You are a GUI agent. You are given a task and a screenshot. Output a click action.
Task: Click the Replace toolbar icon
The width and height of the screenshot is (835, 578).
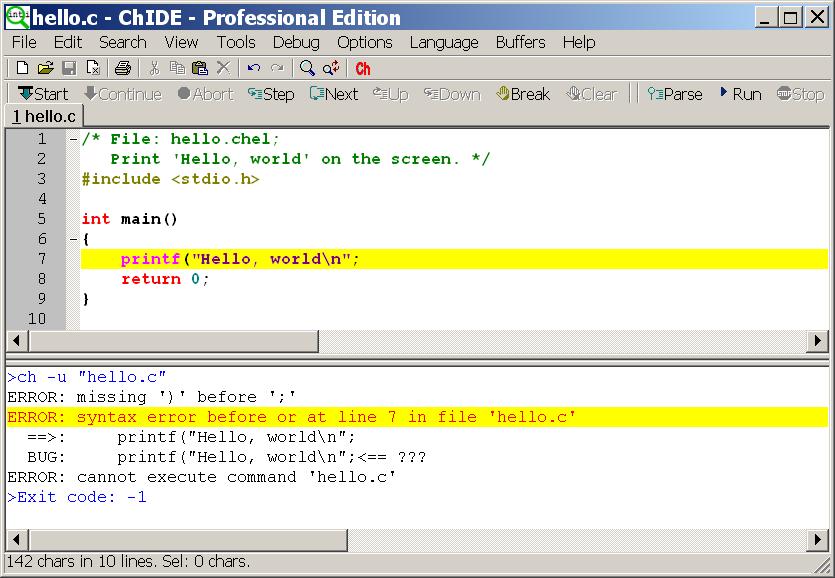click(x=331, y=68)
